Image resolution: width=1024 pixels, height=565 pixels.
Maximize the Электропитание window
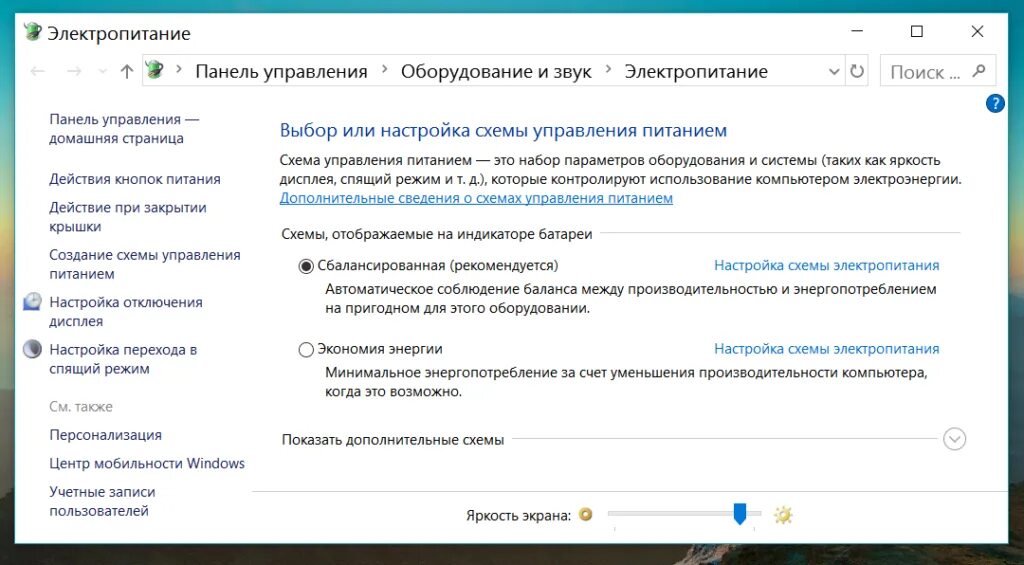tap(917, 31)
